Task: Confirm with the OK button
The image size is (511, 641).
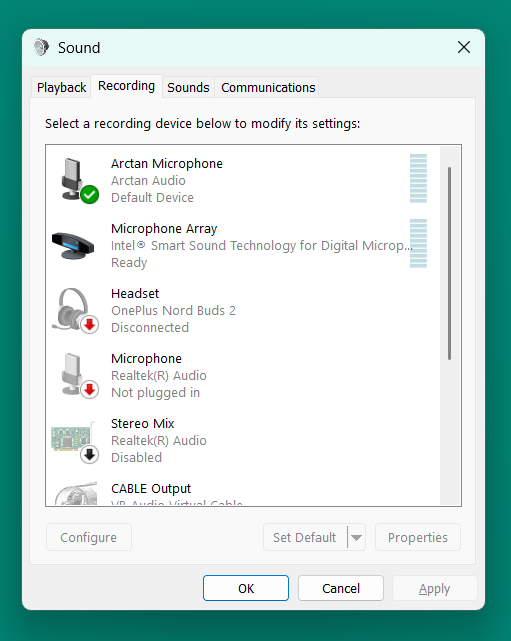Action: [246, 588]
